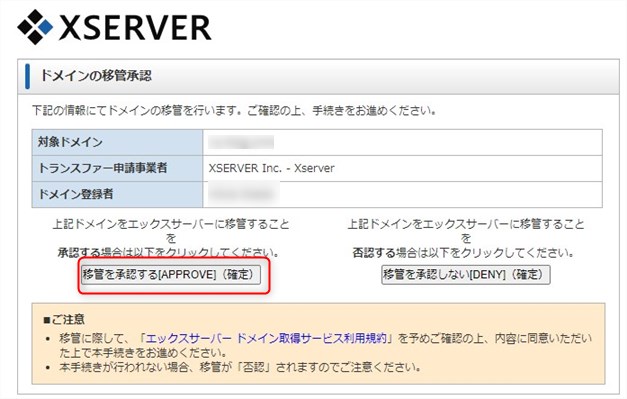This screenshot has height=399, width=627.
Task: Click the ドメイン登録者 label cell
Action: (x=117, y=194)
